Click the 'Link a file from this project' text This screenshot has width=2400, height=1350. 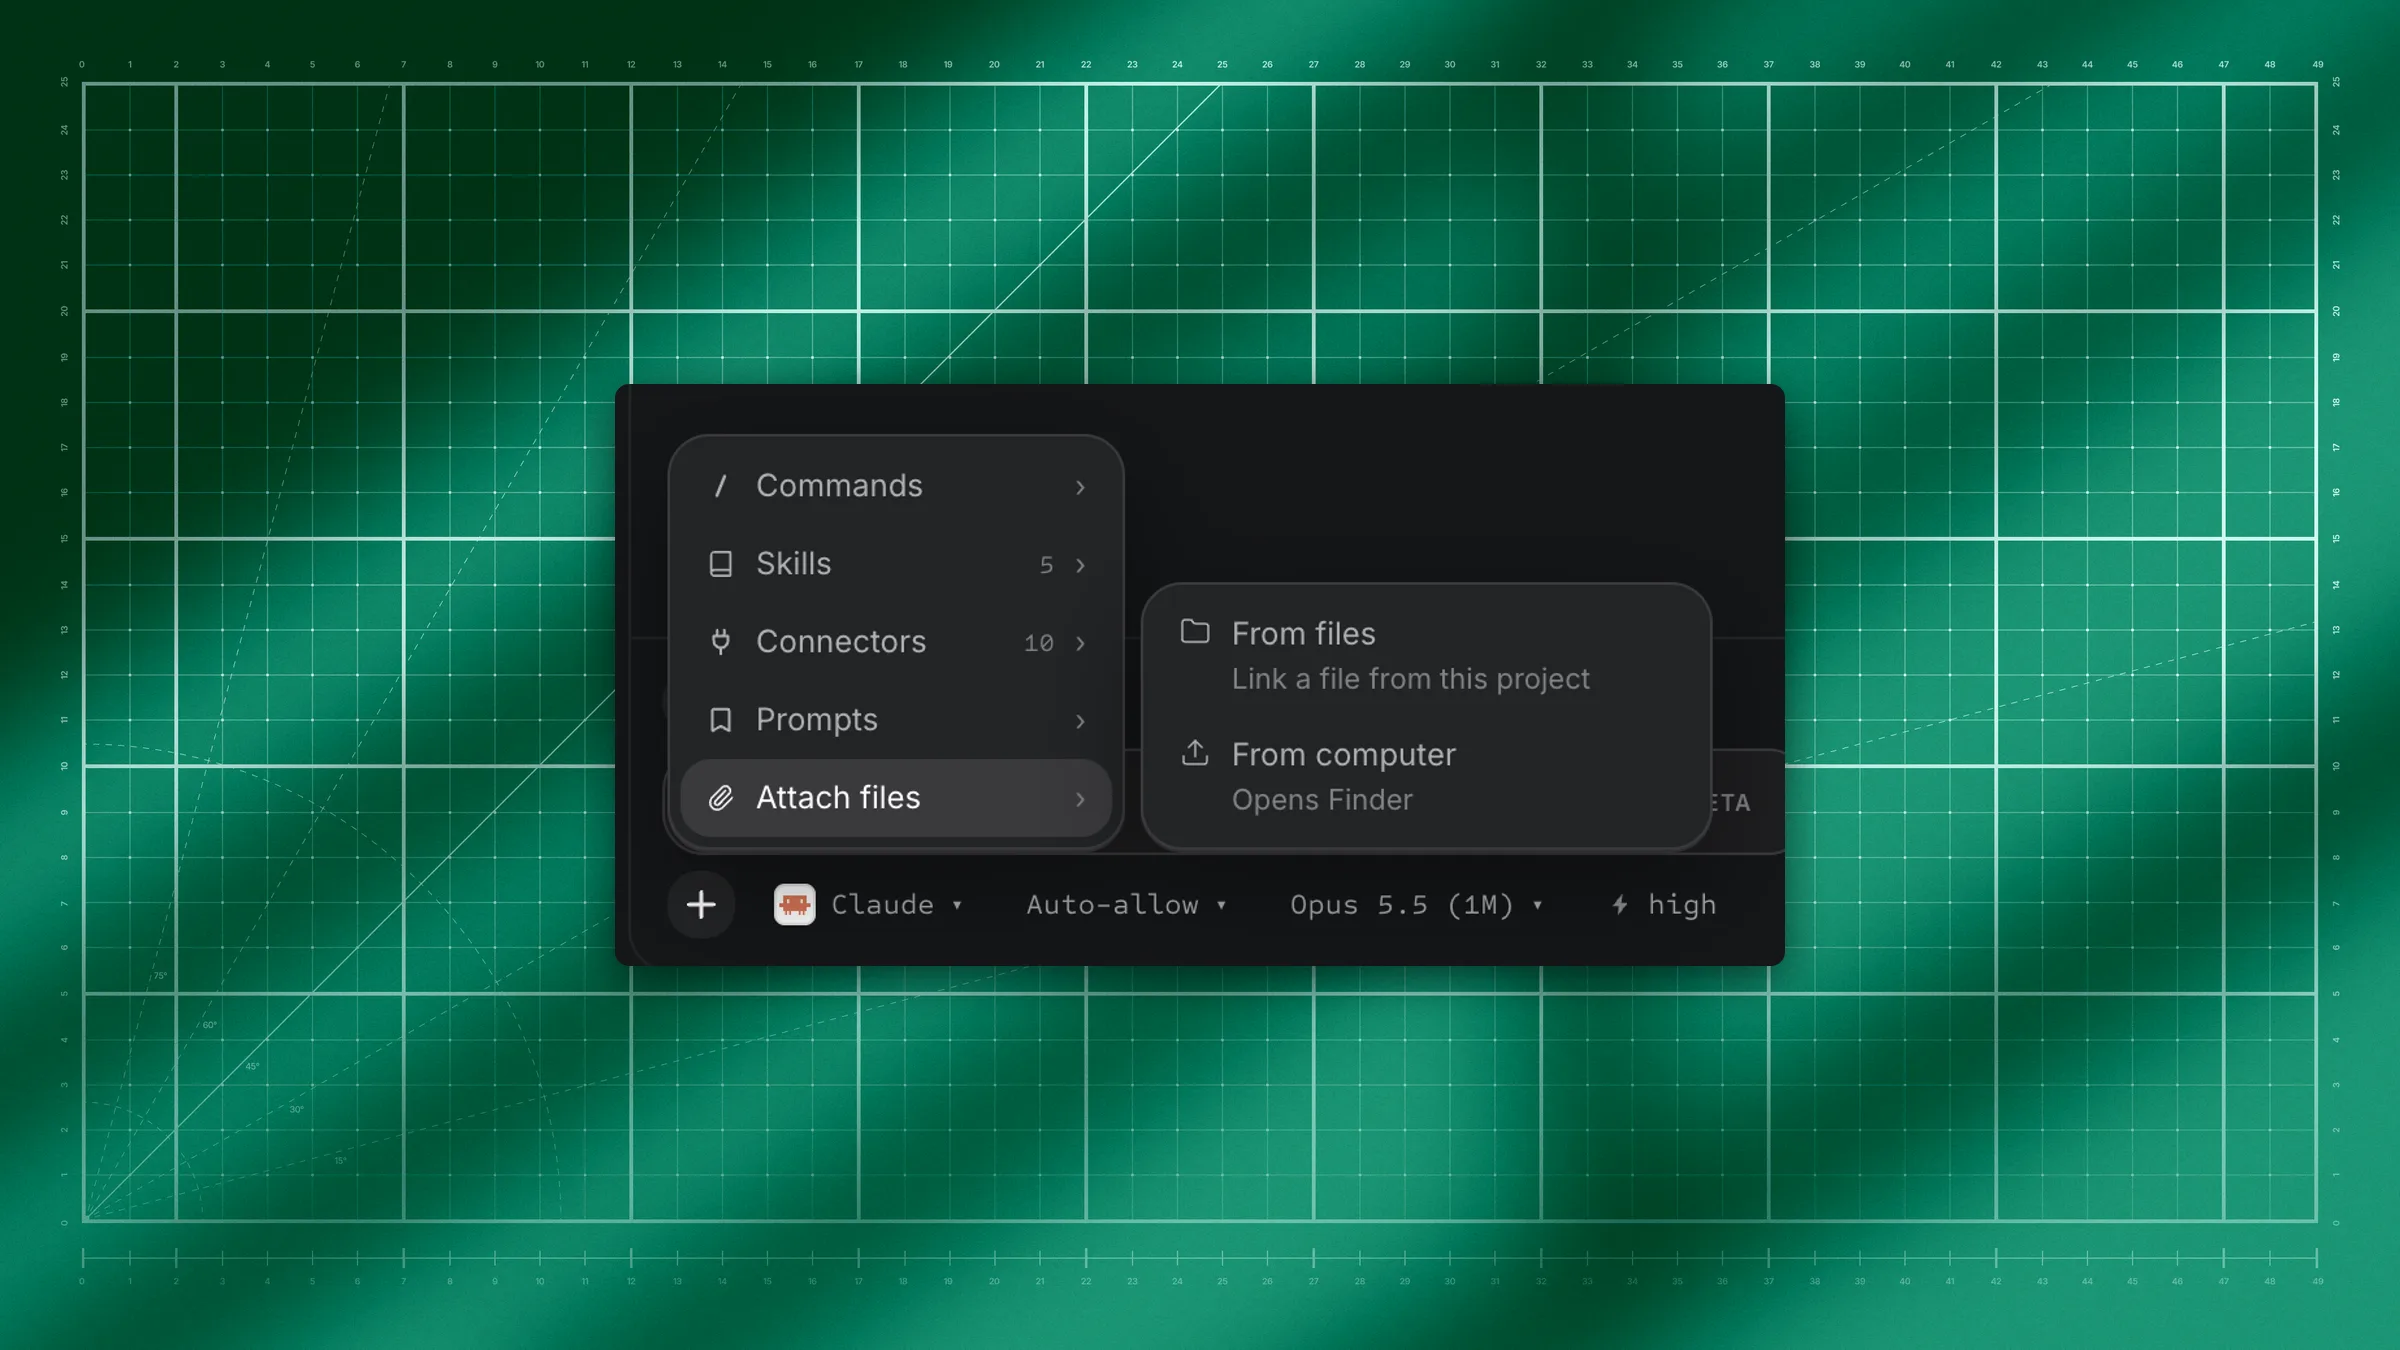coord(1410,679)
